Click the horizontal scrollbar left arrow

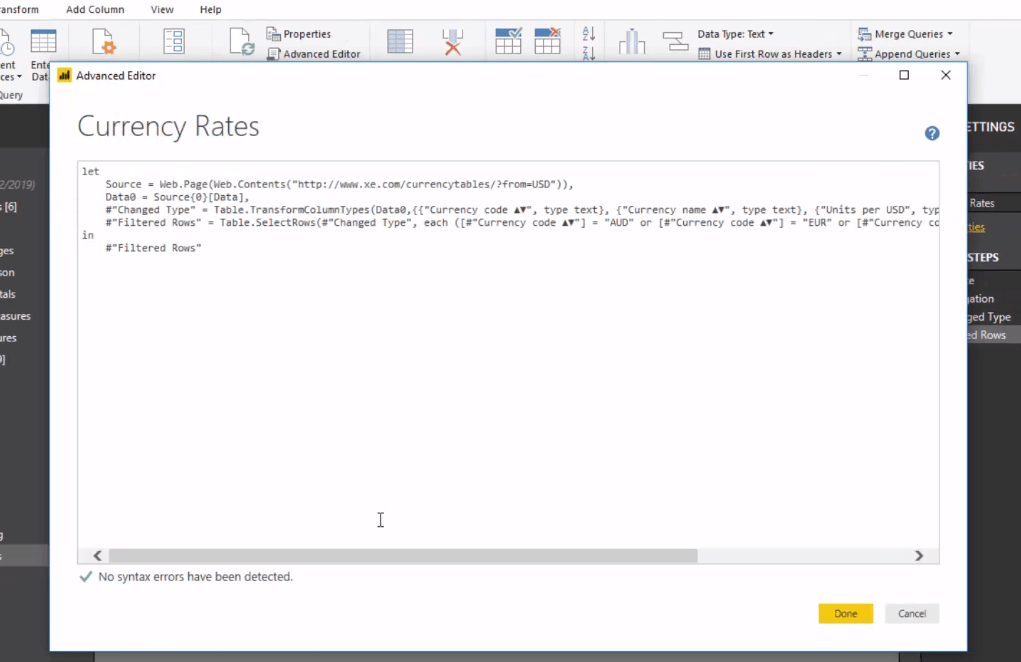98,555
